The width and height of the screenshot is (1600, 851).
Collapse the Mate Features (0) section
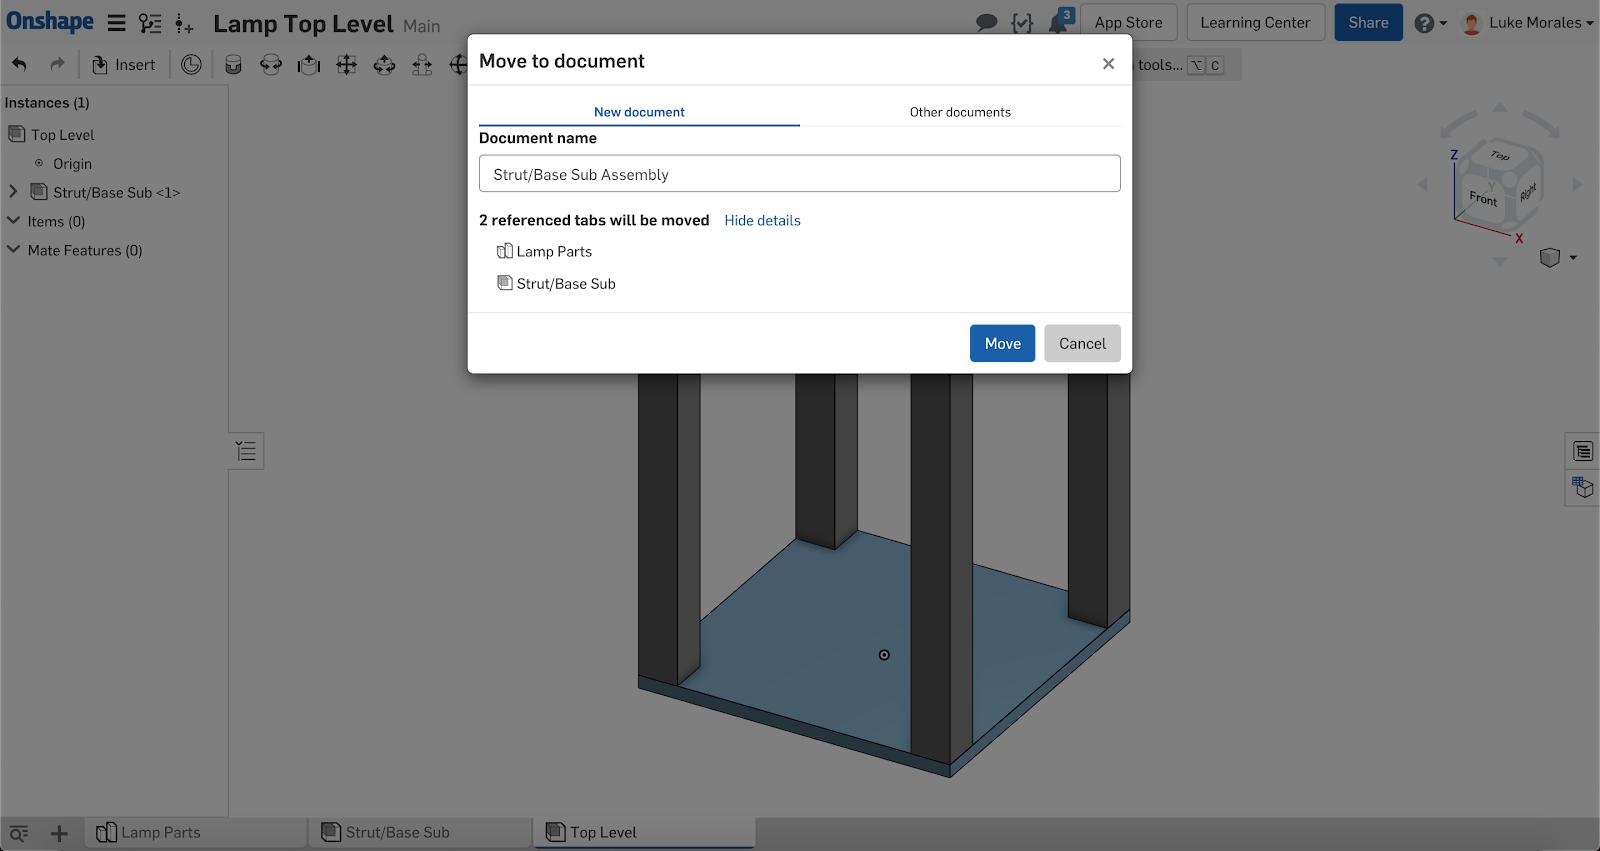[x=13, y=249]
